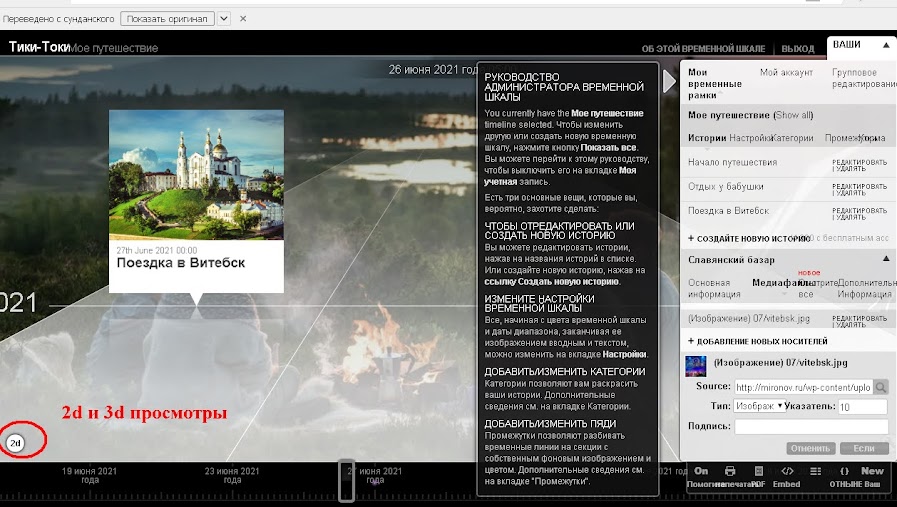Viewport: 897px width, 507px height.
Task: Select the Дополнительная Информация tab
Action: click(866, 288)
